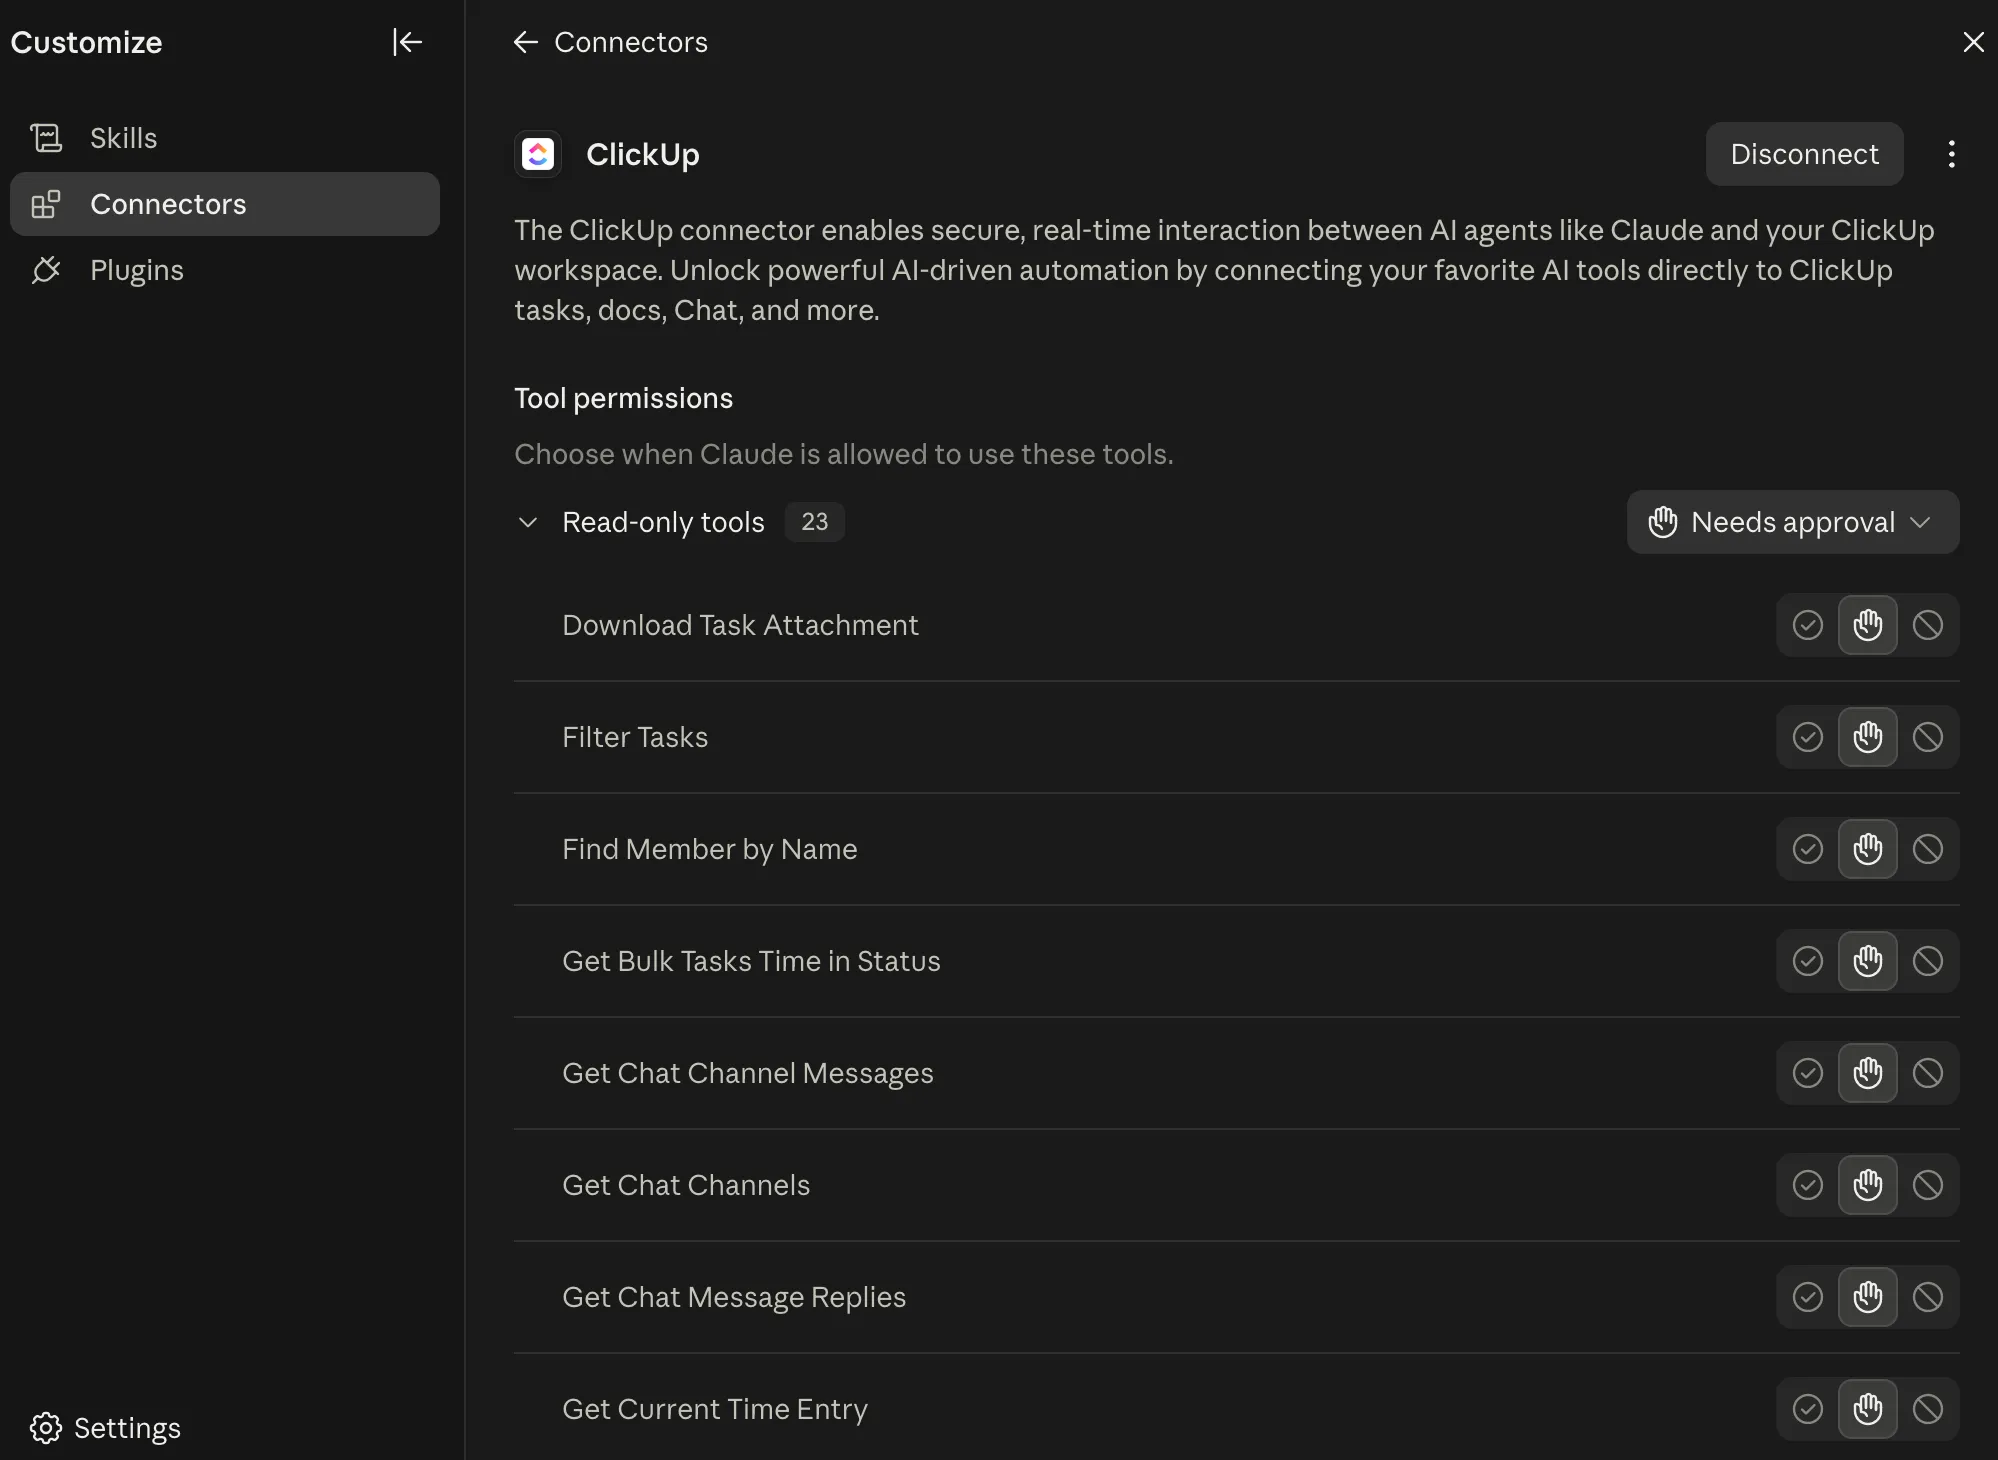Click the Connectors header title

pos(631,42)
